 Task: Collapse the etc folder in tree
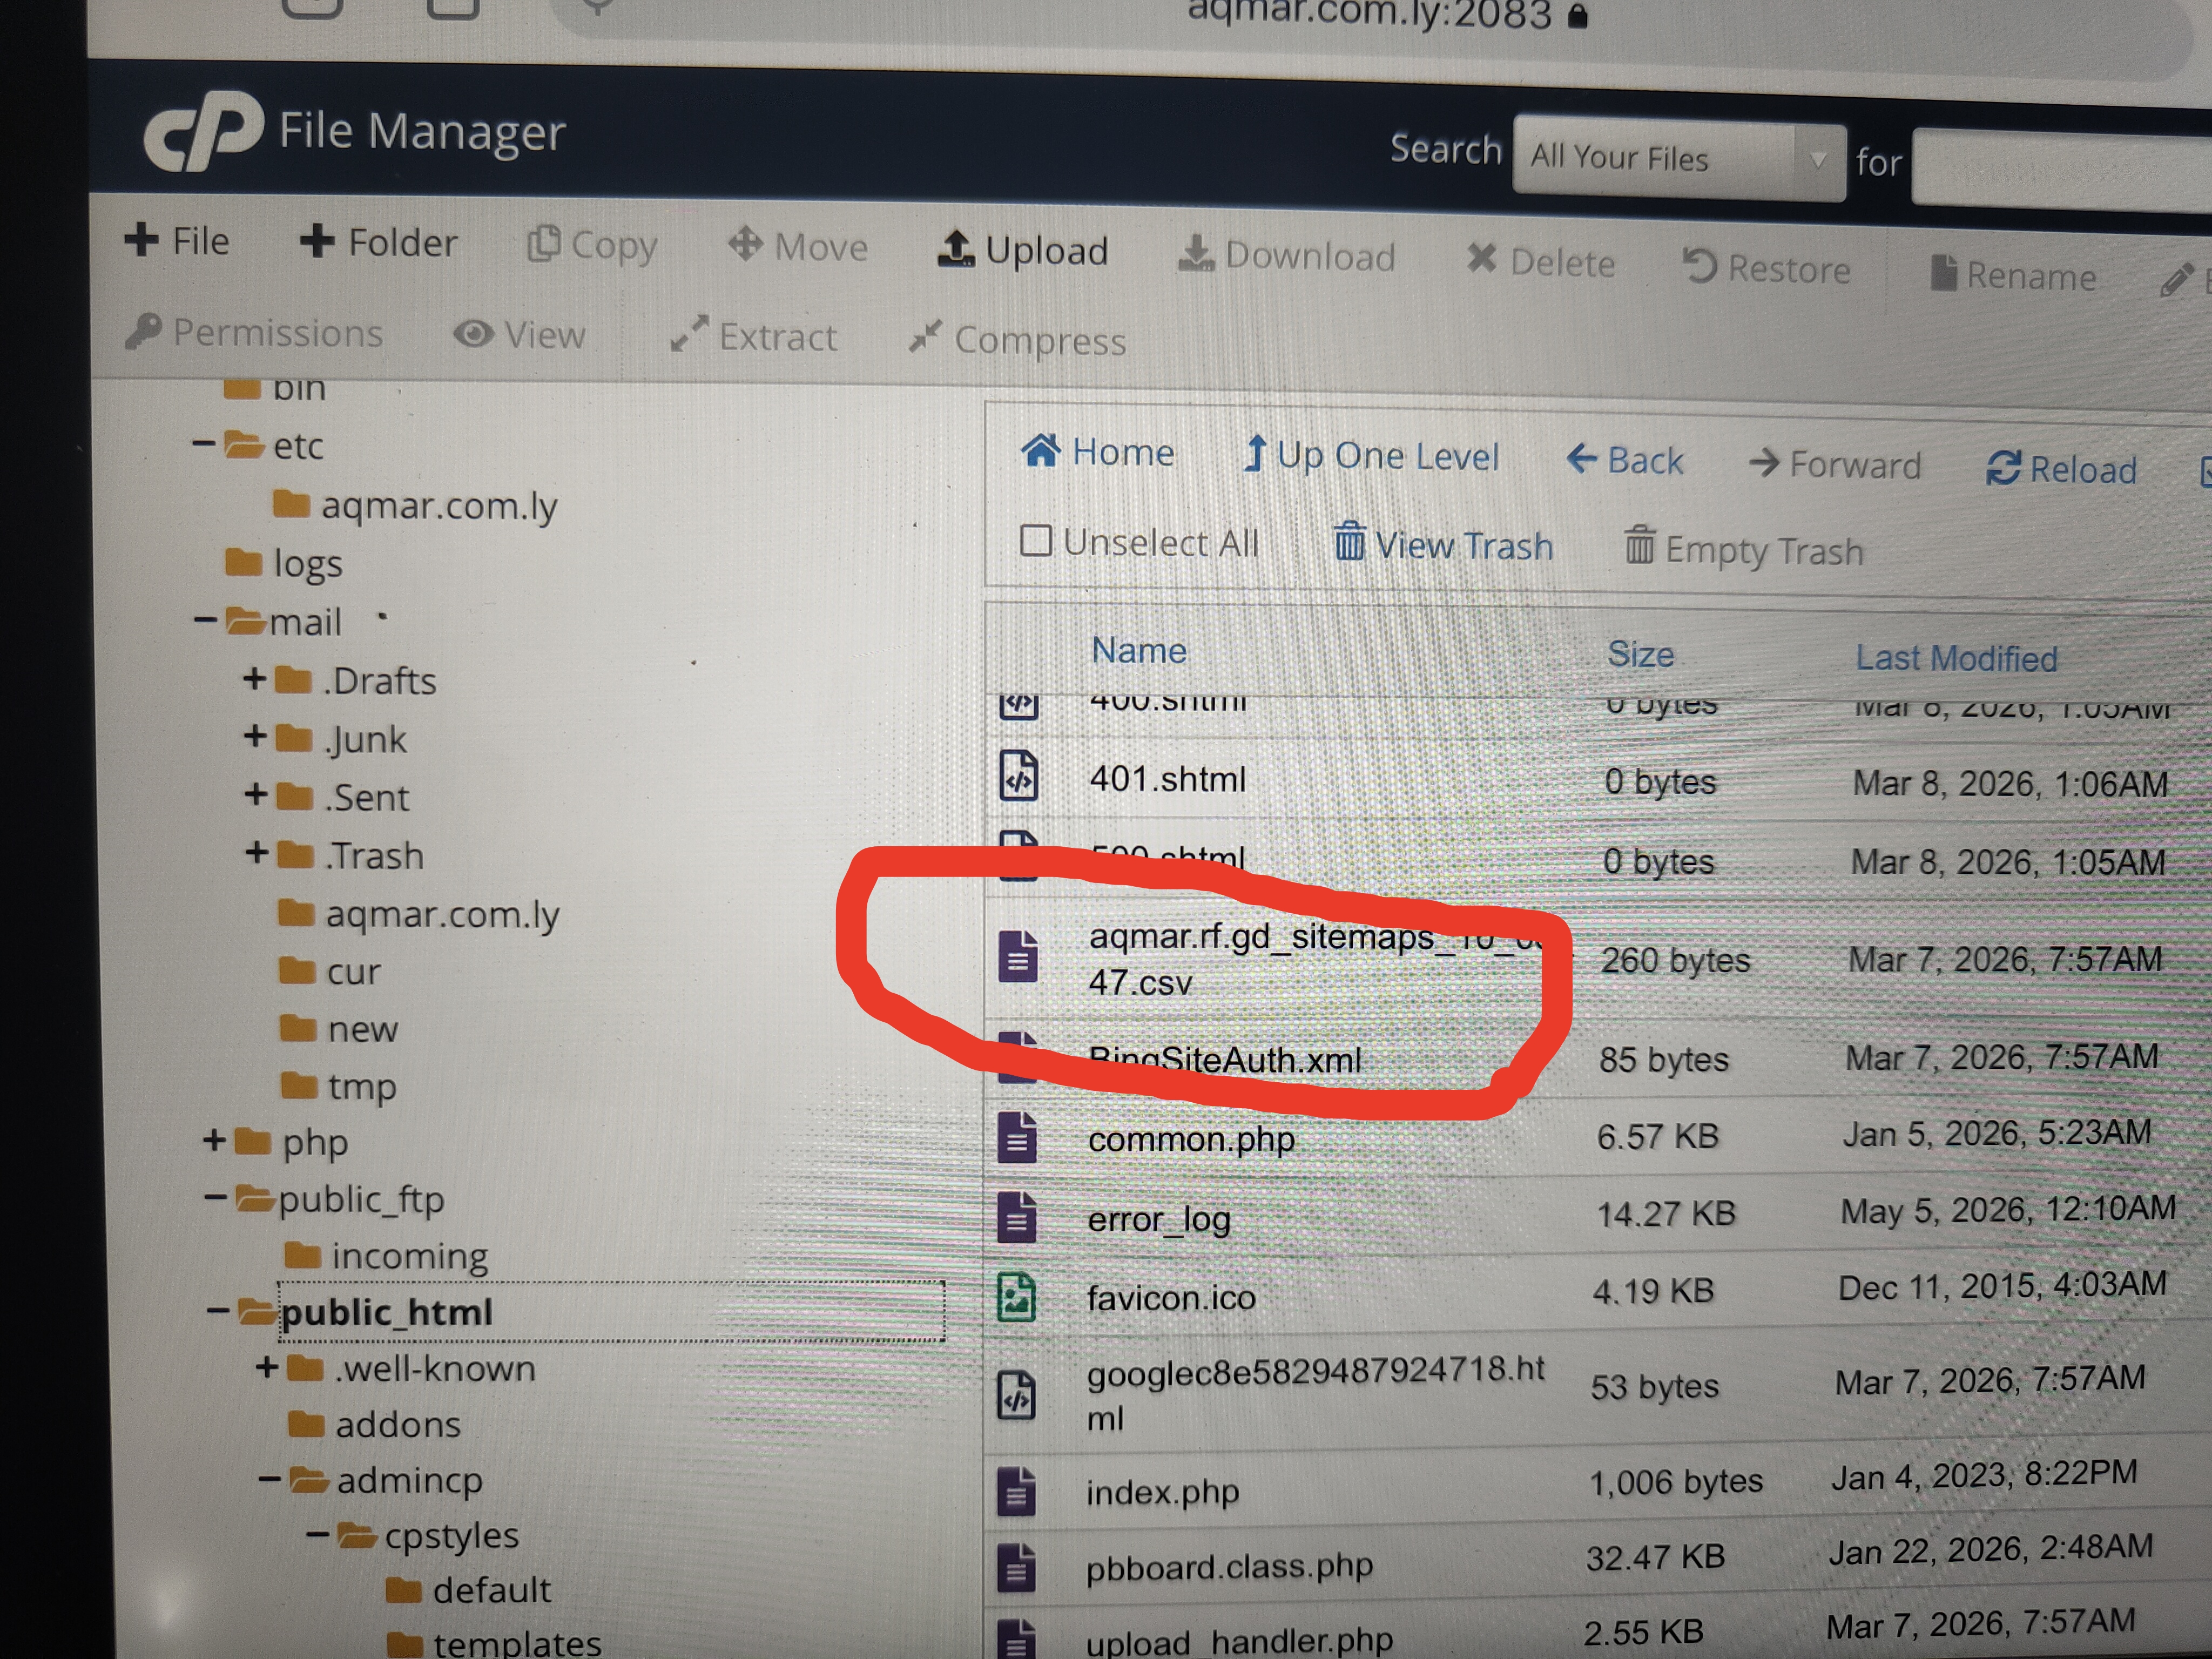tap(203, 443)
